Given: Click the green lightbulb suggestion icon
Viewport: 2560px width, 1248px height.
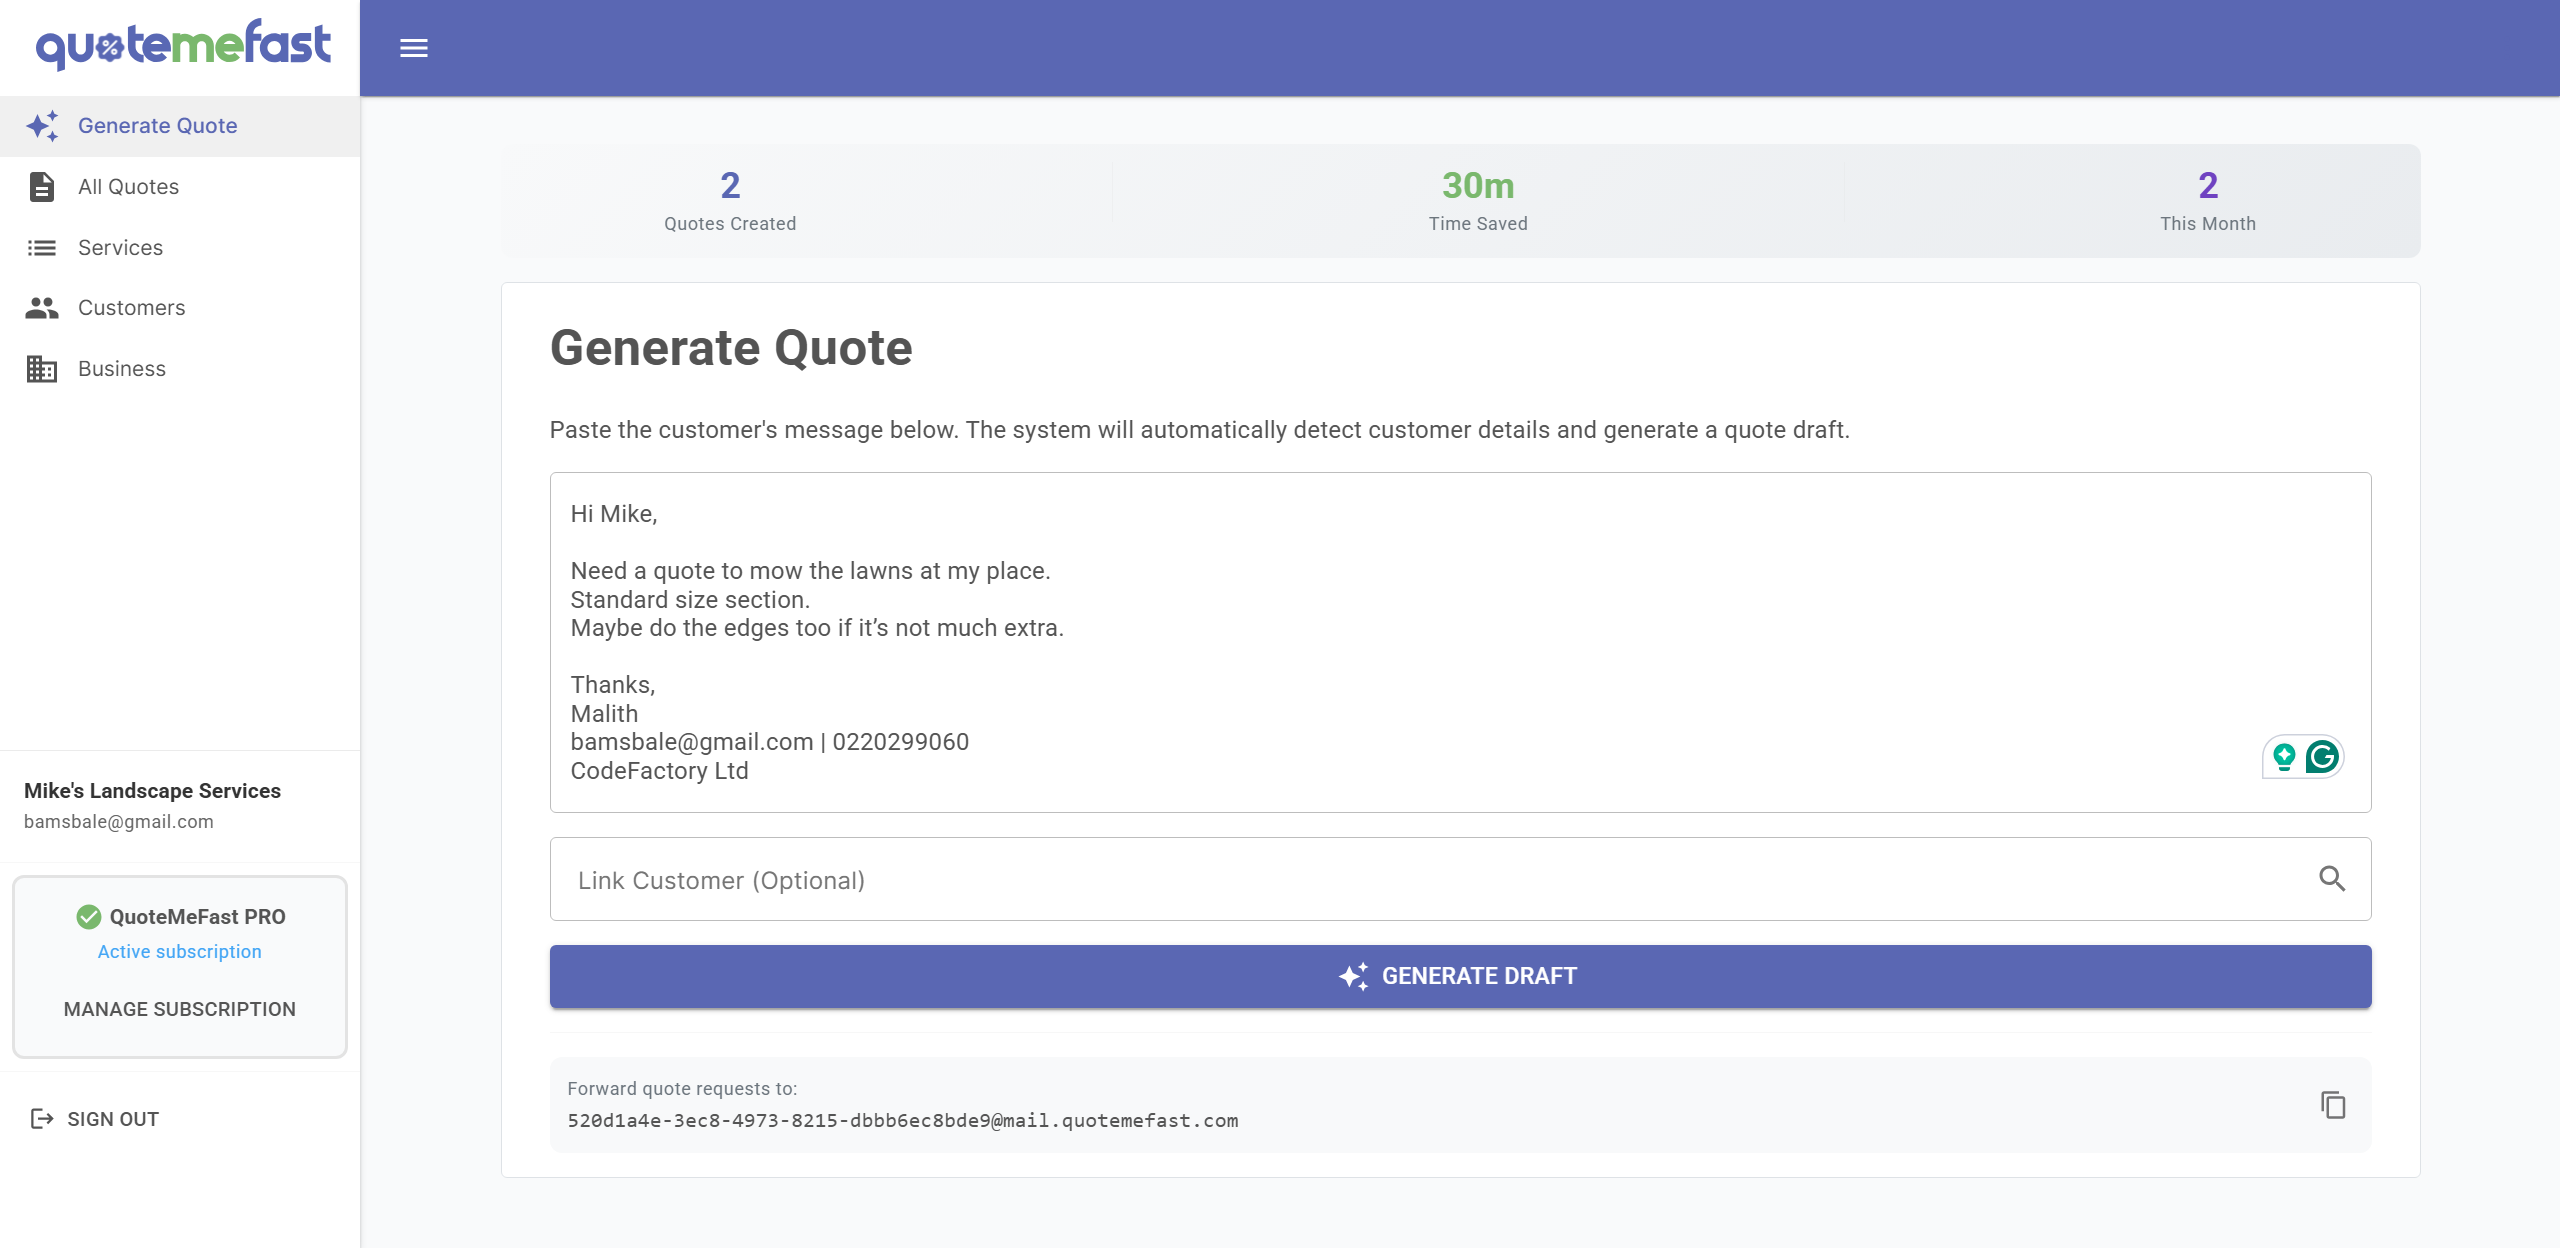Looking at the screenshot, I should 2284,757.
